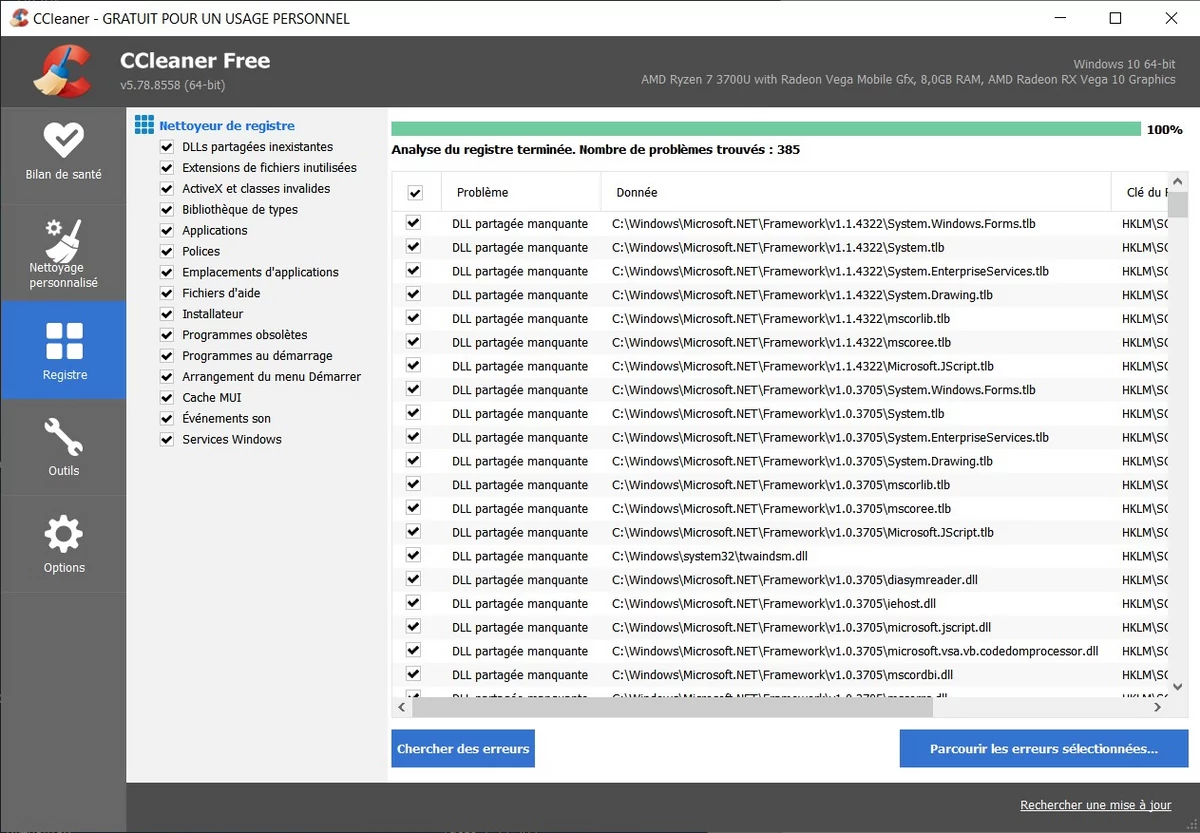Click Parcourir les erreurs sélectionnées button

pos(1044,749)
